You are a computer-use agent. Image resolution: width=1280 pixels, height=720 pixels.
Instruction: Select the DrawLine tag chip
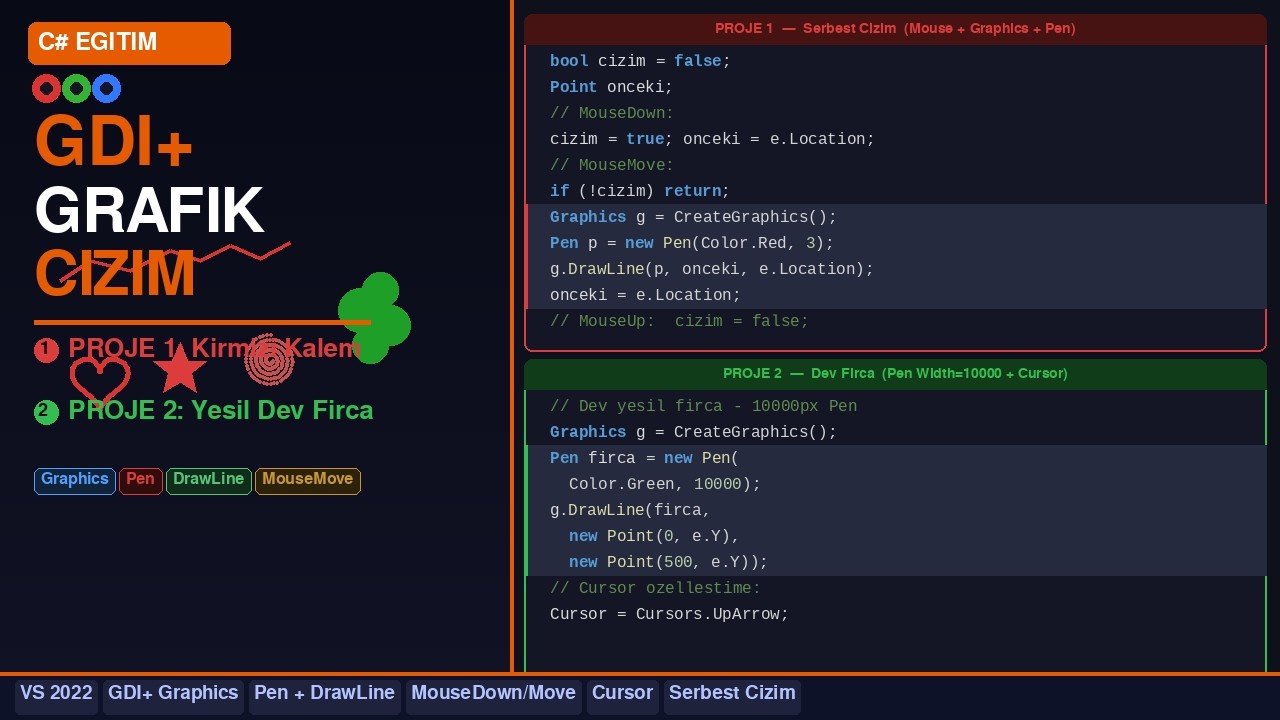click(x=209, y=481)
